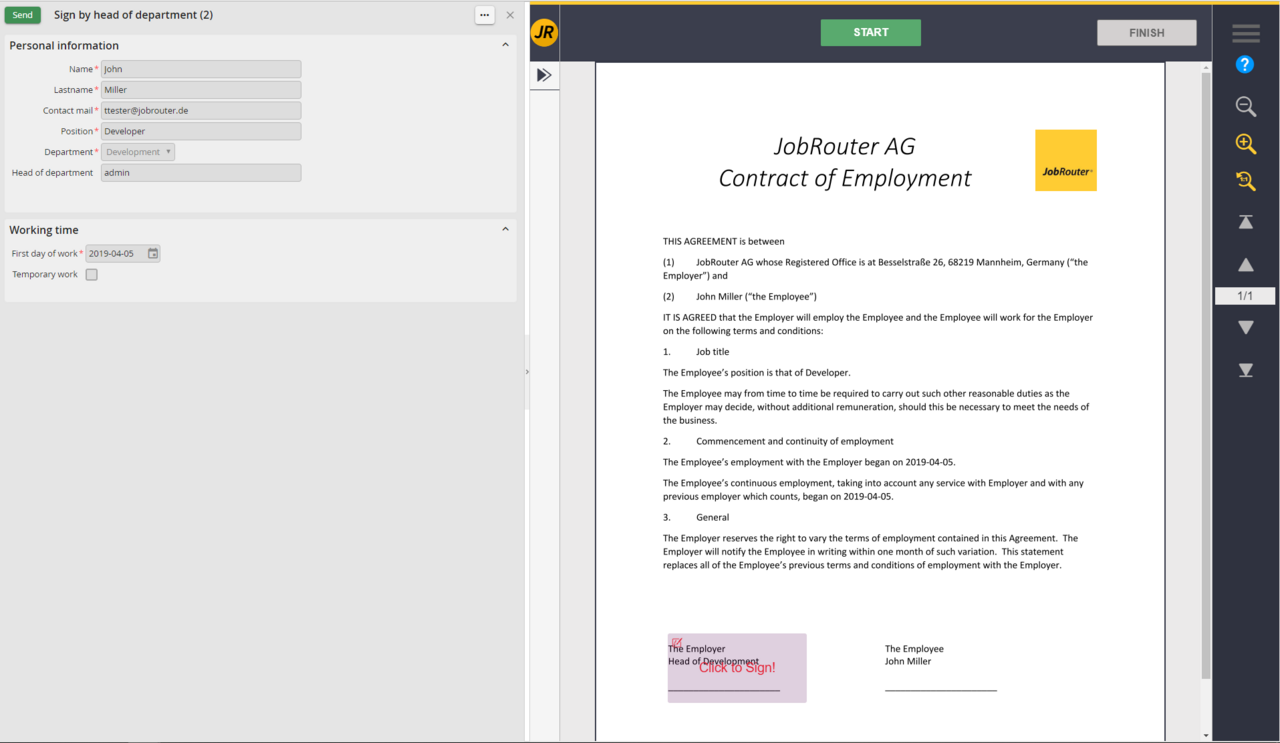Reset the document zoom level
1280x743 pixels.
click(1244, 181)
